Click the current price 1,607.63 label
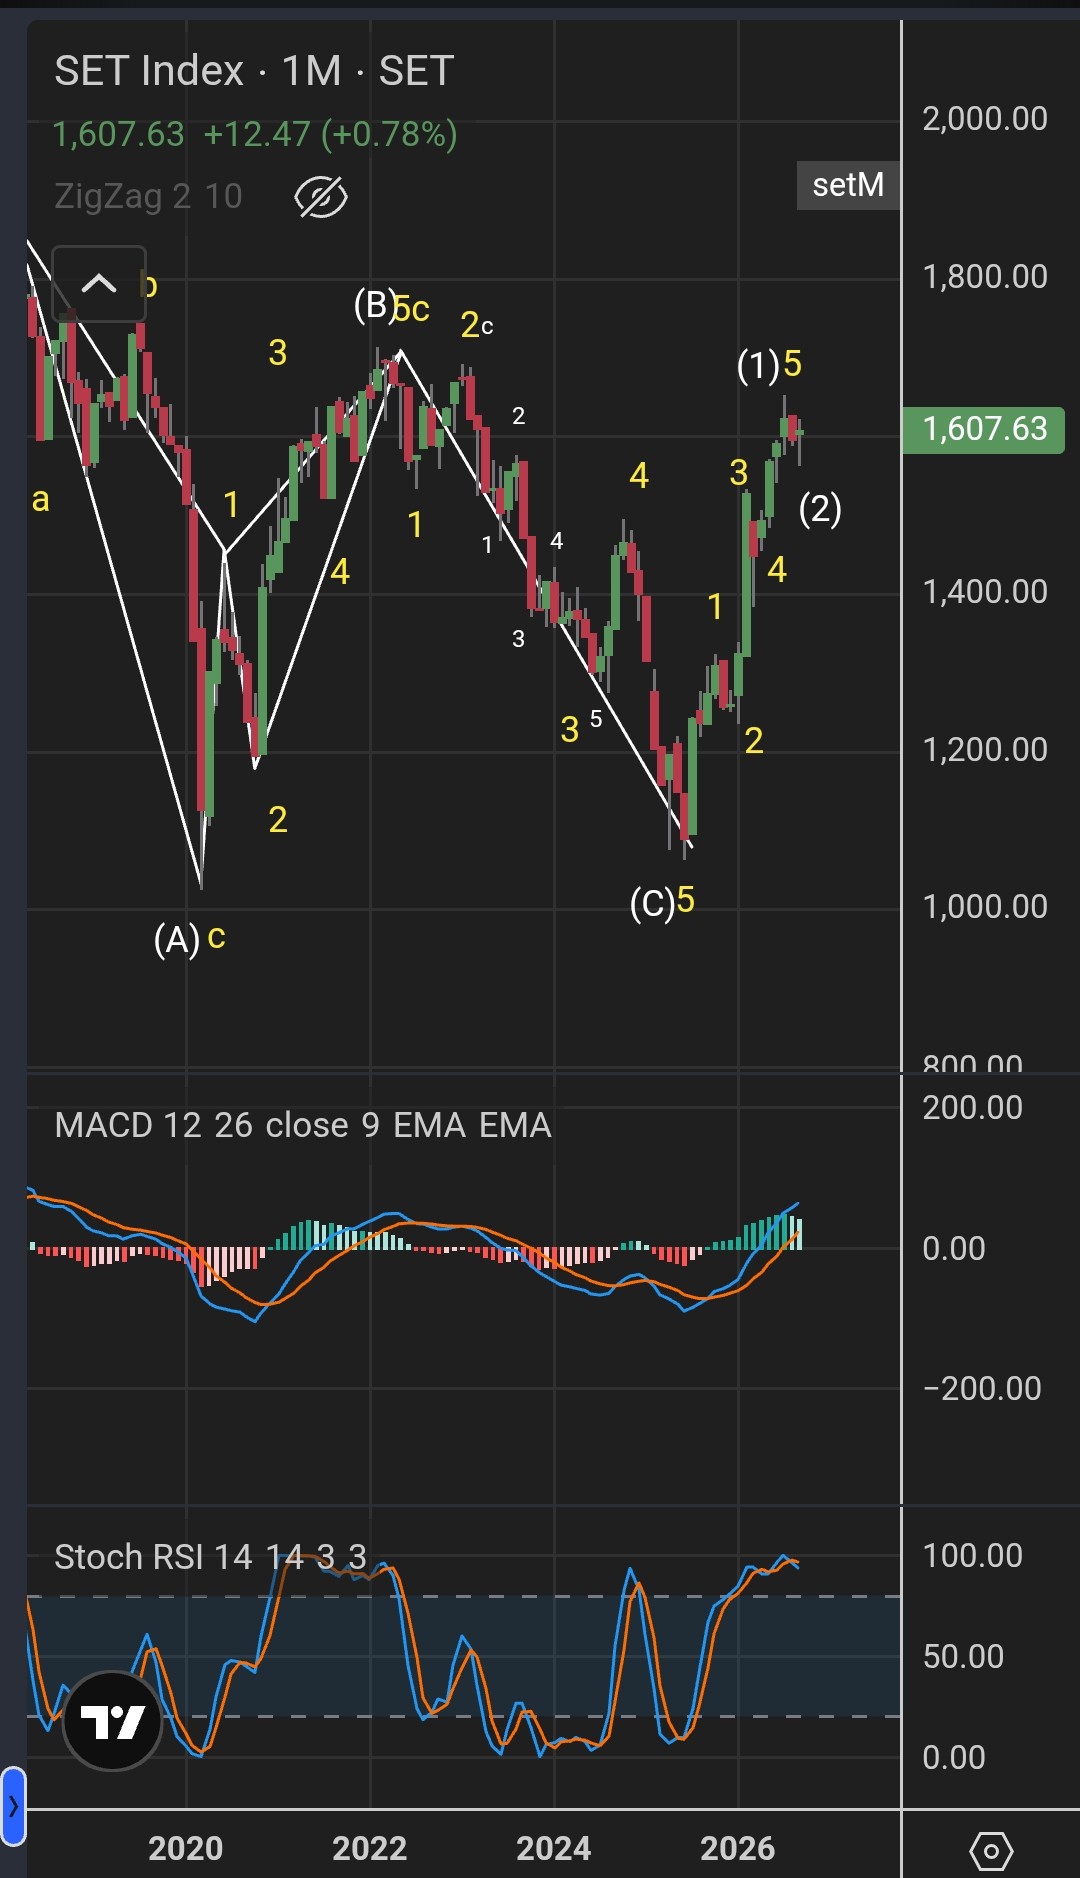 point(984,429)
